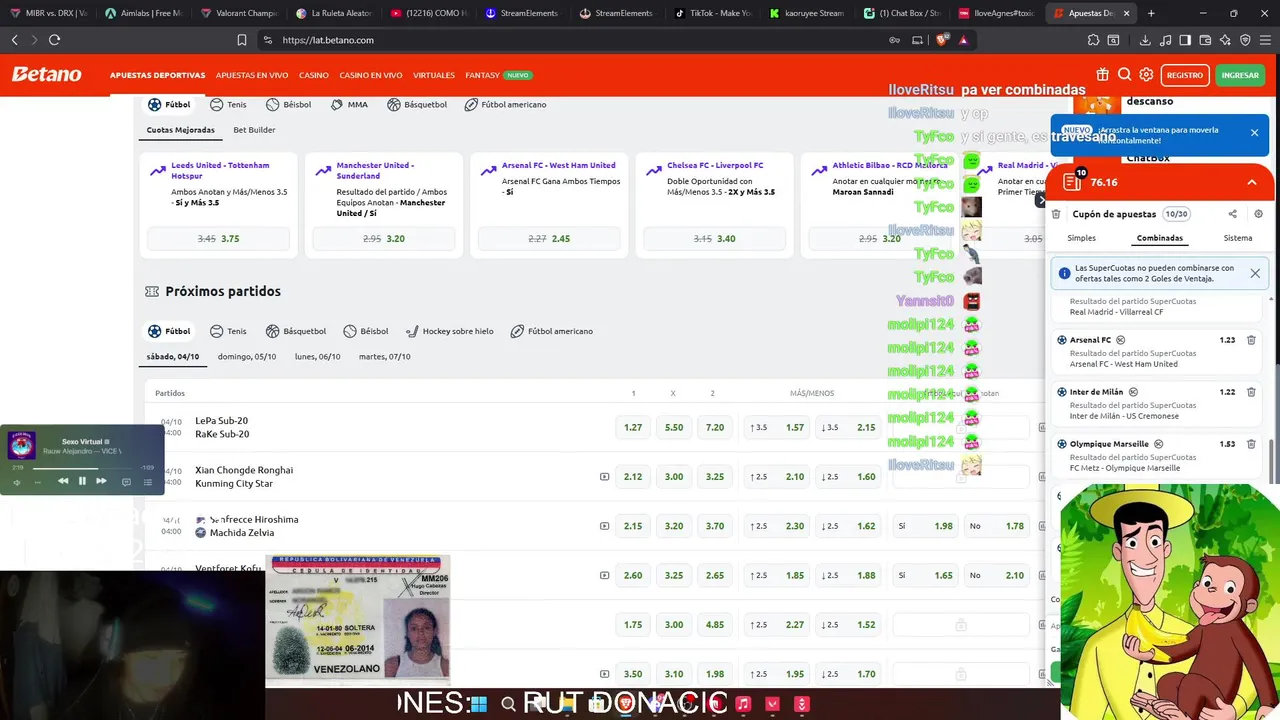Select 2.45 odds on Arsenal FC - West Ham card
Screen dimensions: 1280x720
[550, 239]
